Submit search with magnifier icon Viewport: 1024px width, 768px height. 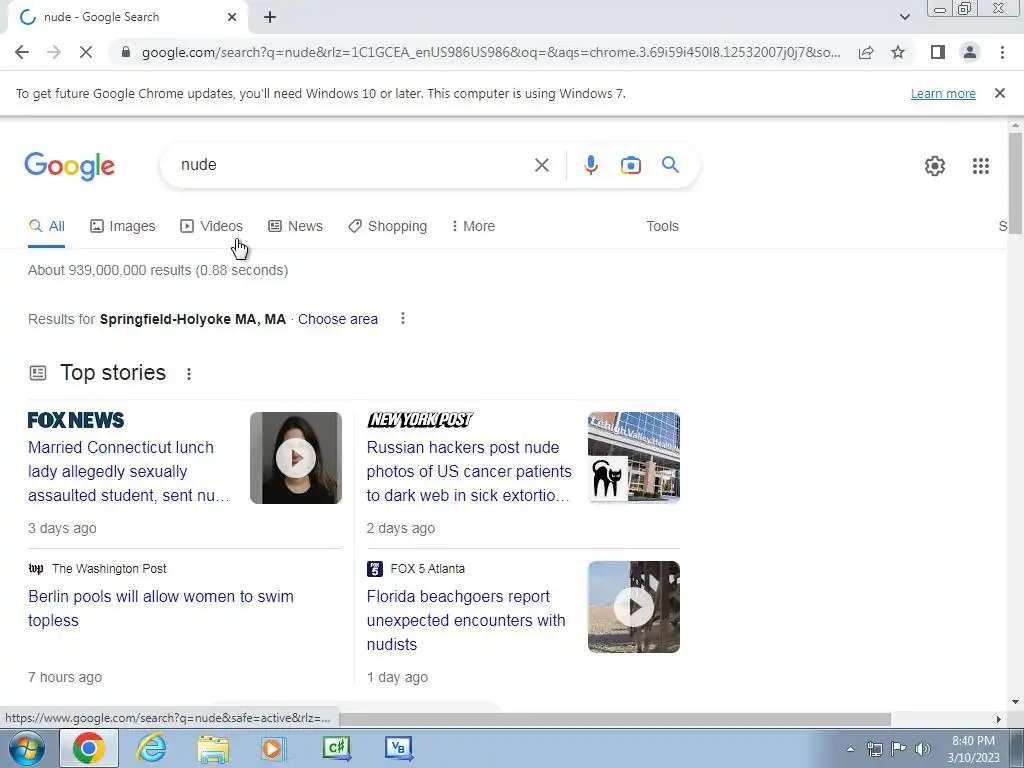[671, 165]
